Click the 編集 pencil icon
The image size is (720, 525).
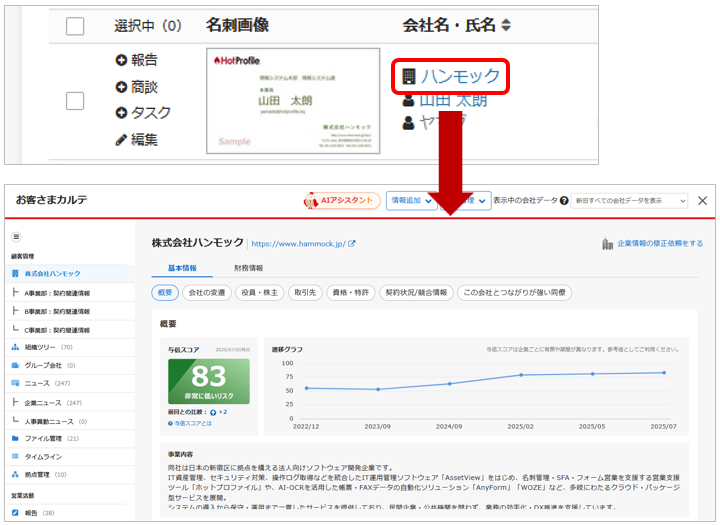point(121,140)
